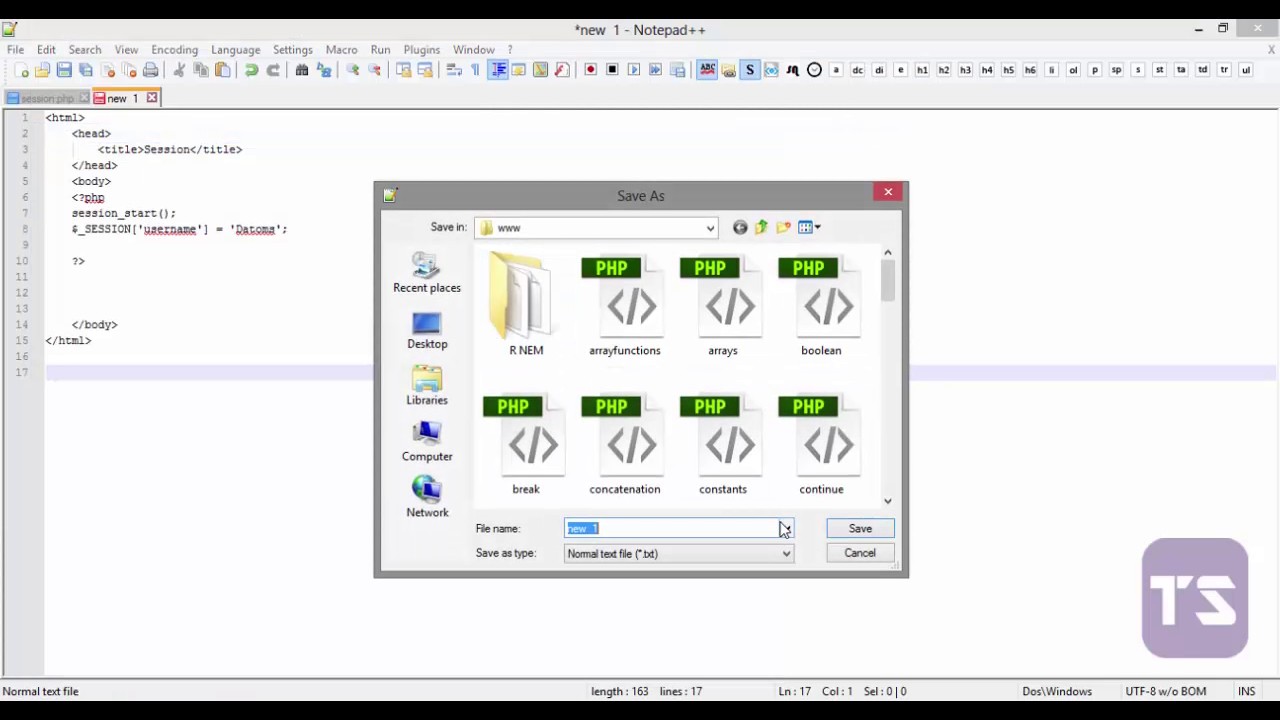Toggle Show All Characters pilcrow icon

tap(475, 70)
